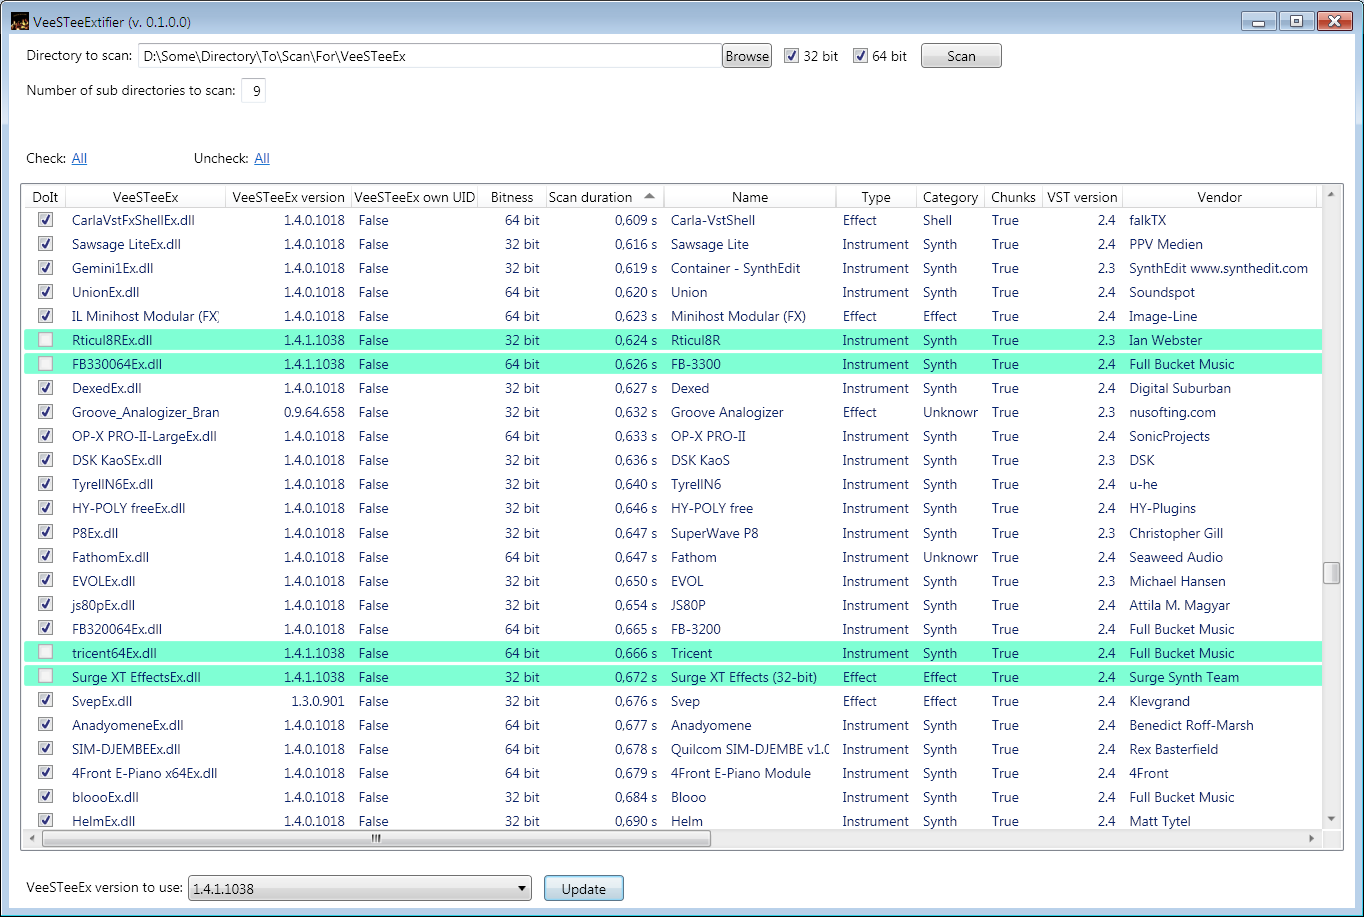Check the DoIt box for Rticul8REx.dll

point(45,340)
